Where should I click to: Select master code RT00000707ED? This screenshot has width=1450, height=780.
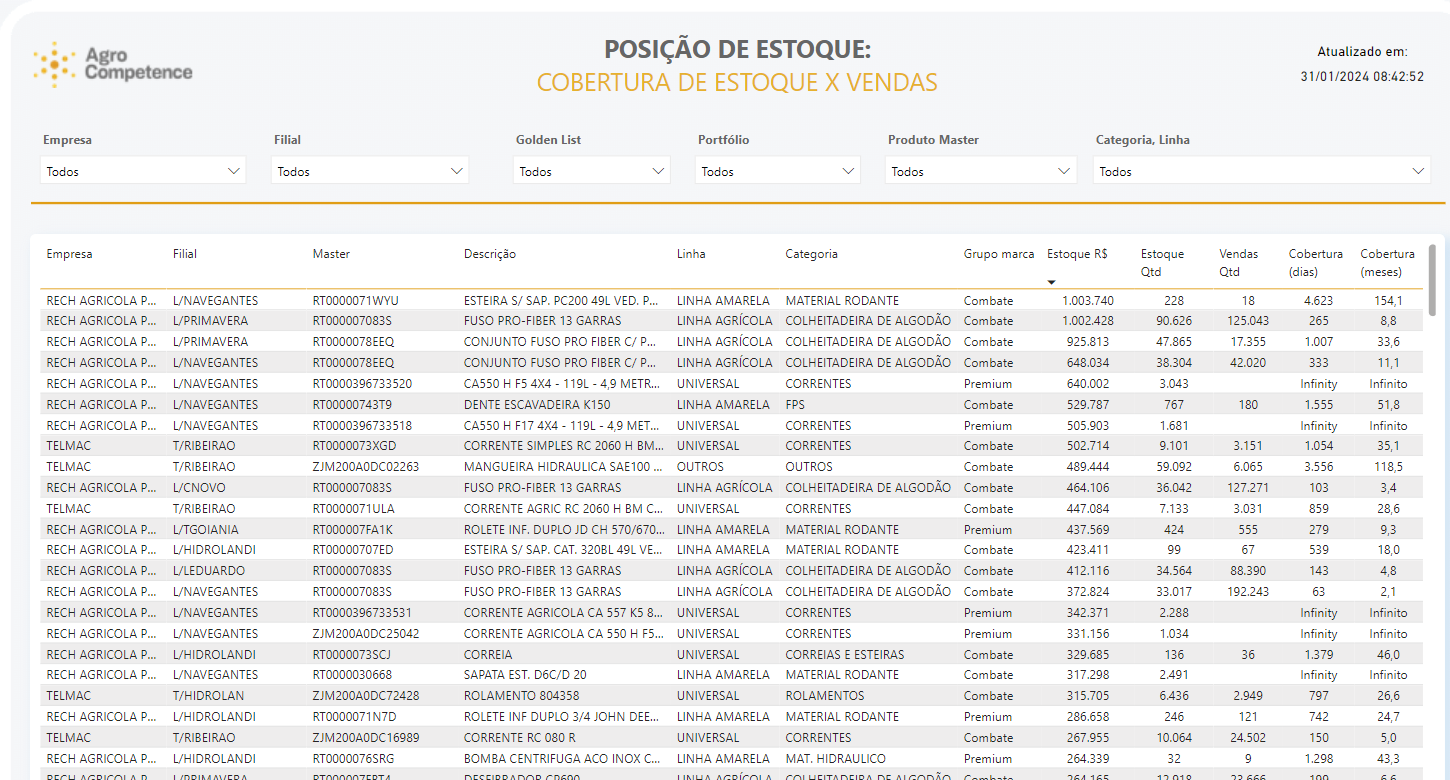point(353,550)
